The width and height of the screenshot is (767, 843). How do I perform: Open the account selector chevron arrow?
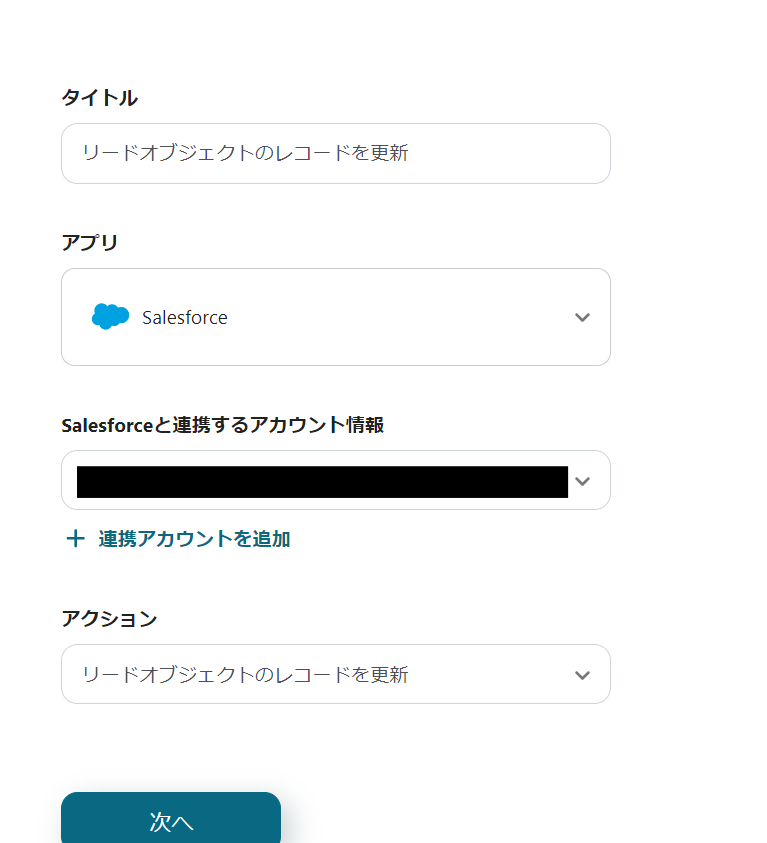(x=583, y=481)
